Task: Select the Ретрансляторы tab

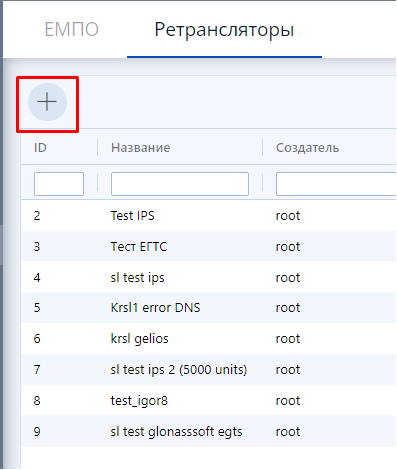Action: pos(224,30)
